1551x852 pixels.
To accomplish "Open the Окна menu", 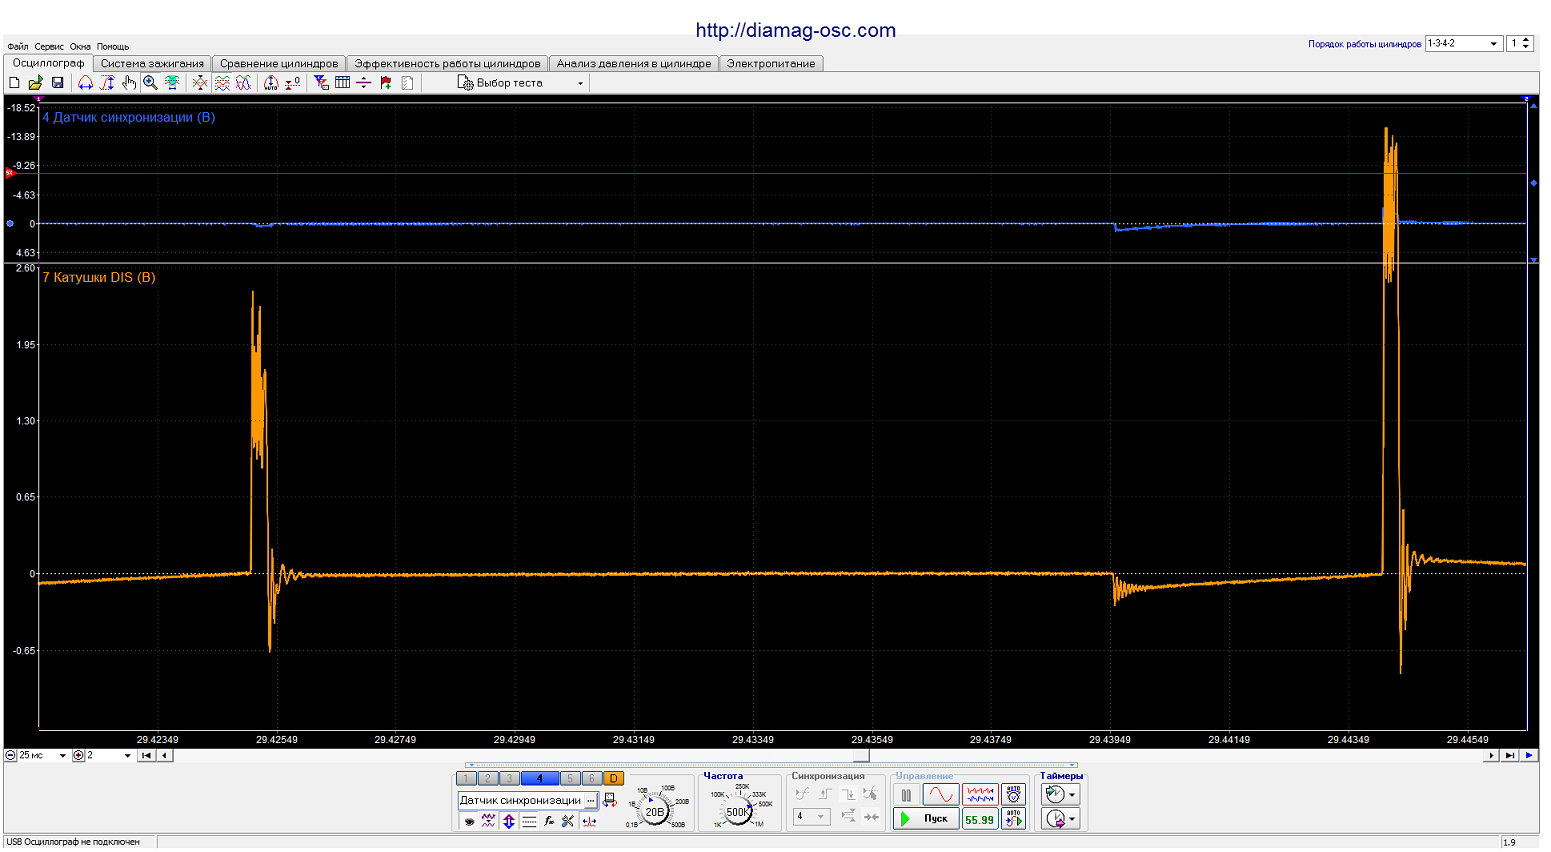I will point(80,47).
